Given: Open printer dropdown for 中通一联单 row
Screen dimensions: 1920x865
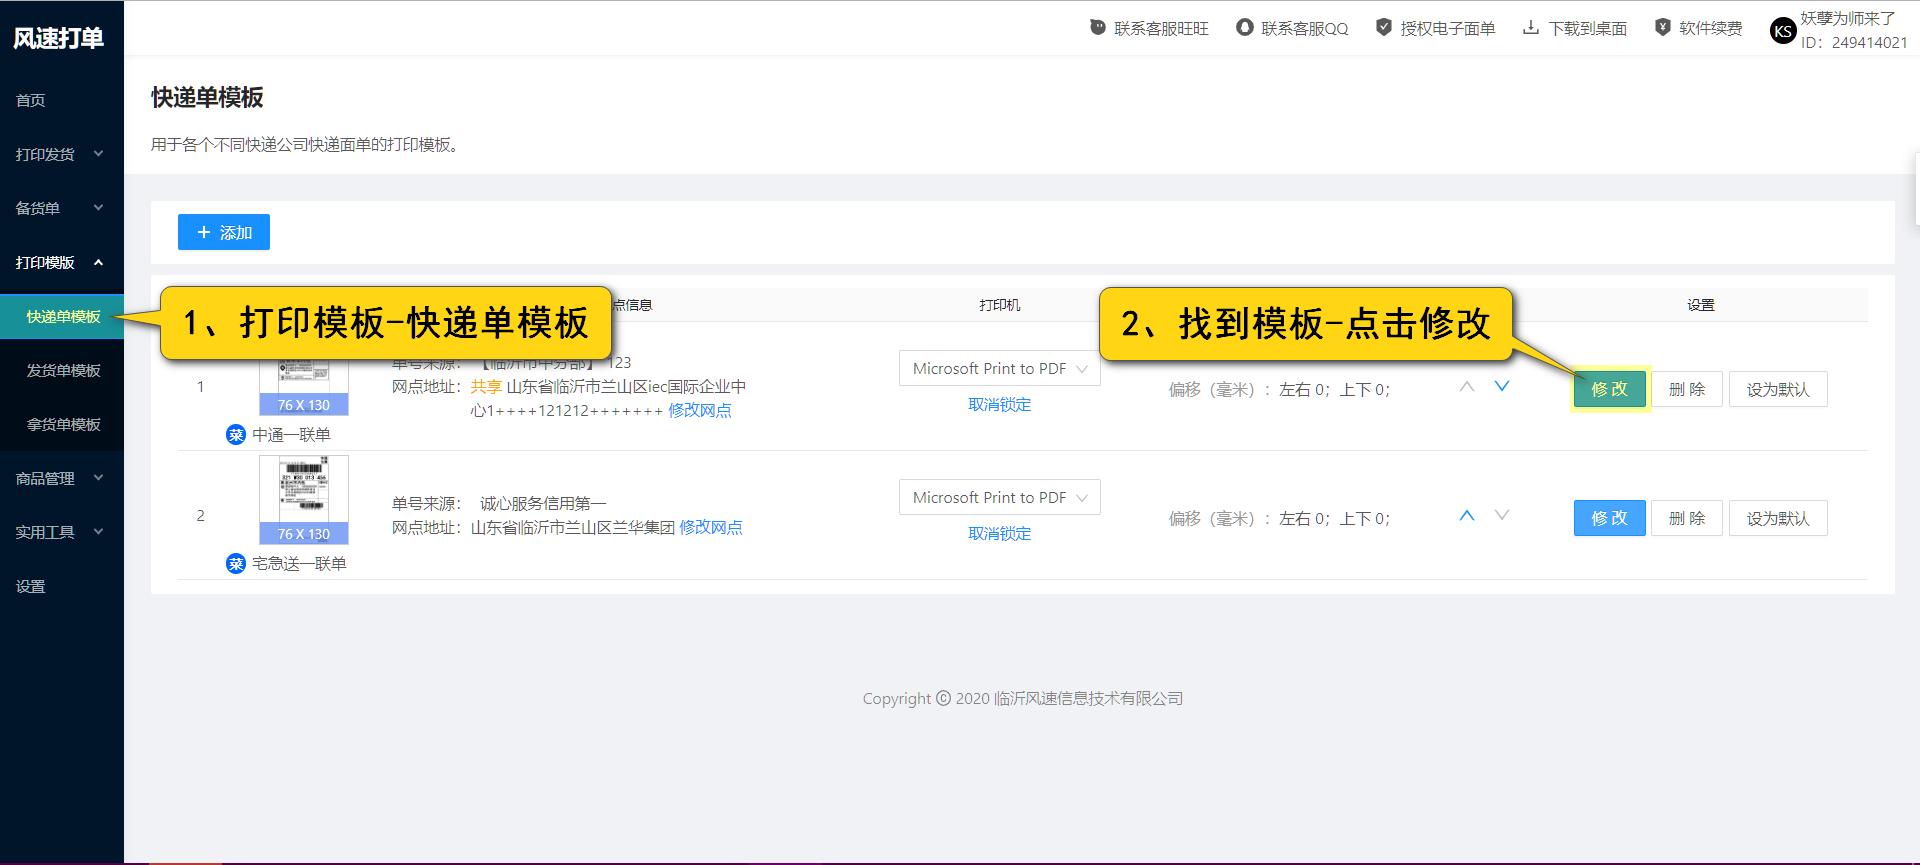Looking at the screenshot, I should coord(1000,368).
